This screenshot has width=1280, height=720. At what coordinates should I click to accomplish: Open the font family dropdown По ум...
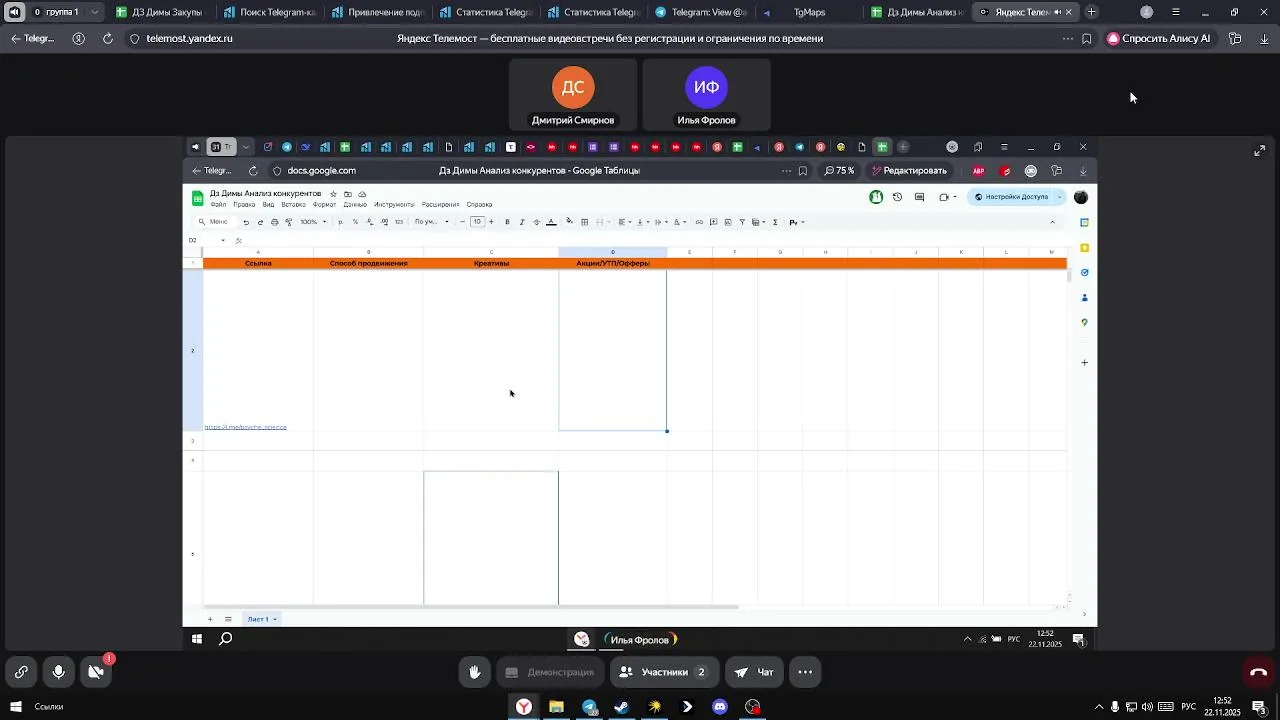click(x=432, y=222)
